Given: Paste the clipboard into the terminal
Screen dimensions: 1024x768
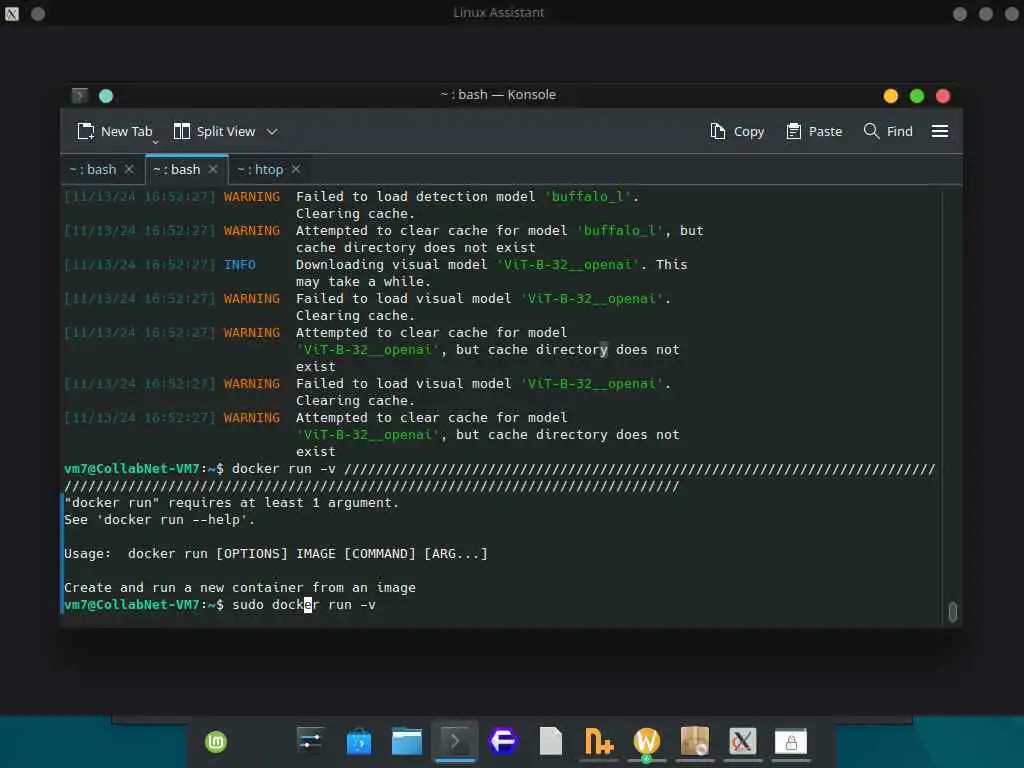Looking at the screenshot, I should coord(814,131).
